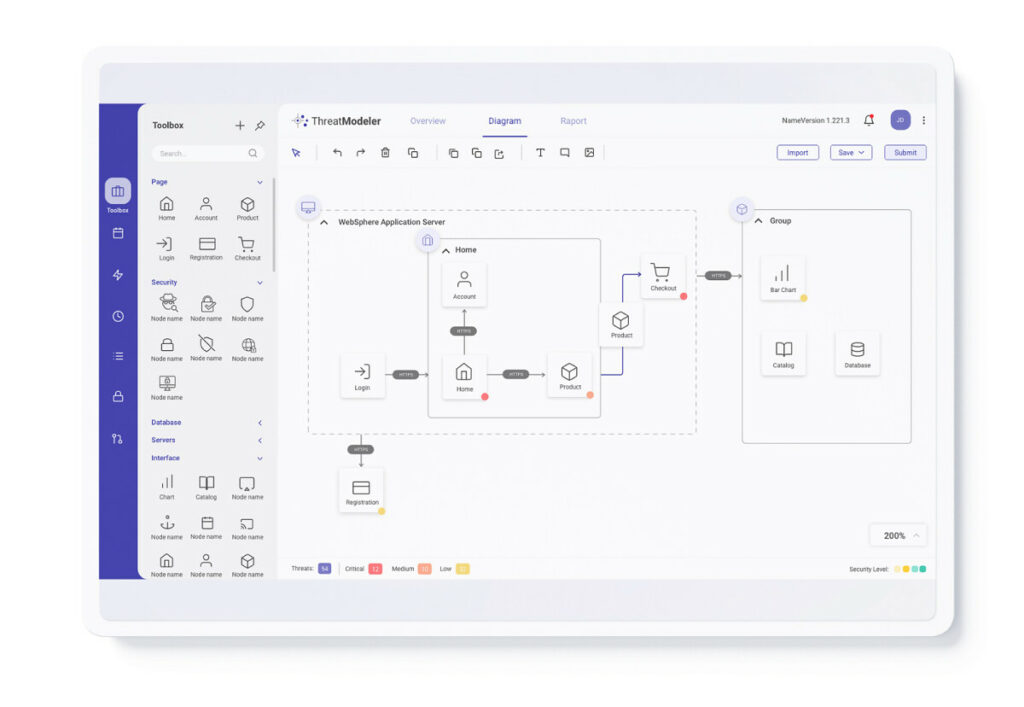Image resolution: width=1024 pixels, height=707 pixels.
Task: Click the NameVersion 1.221.3 label
Action: click(x=815, y=121)
